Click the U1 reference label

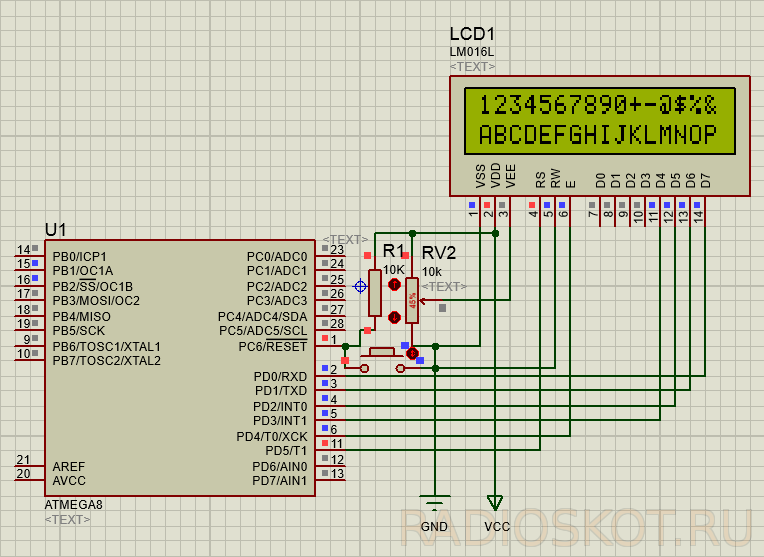coord(55,230)
